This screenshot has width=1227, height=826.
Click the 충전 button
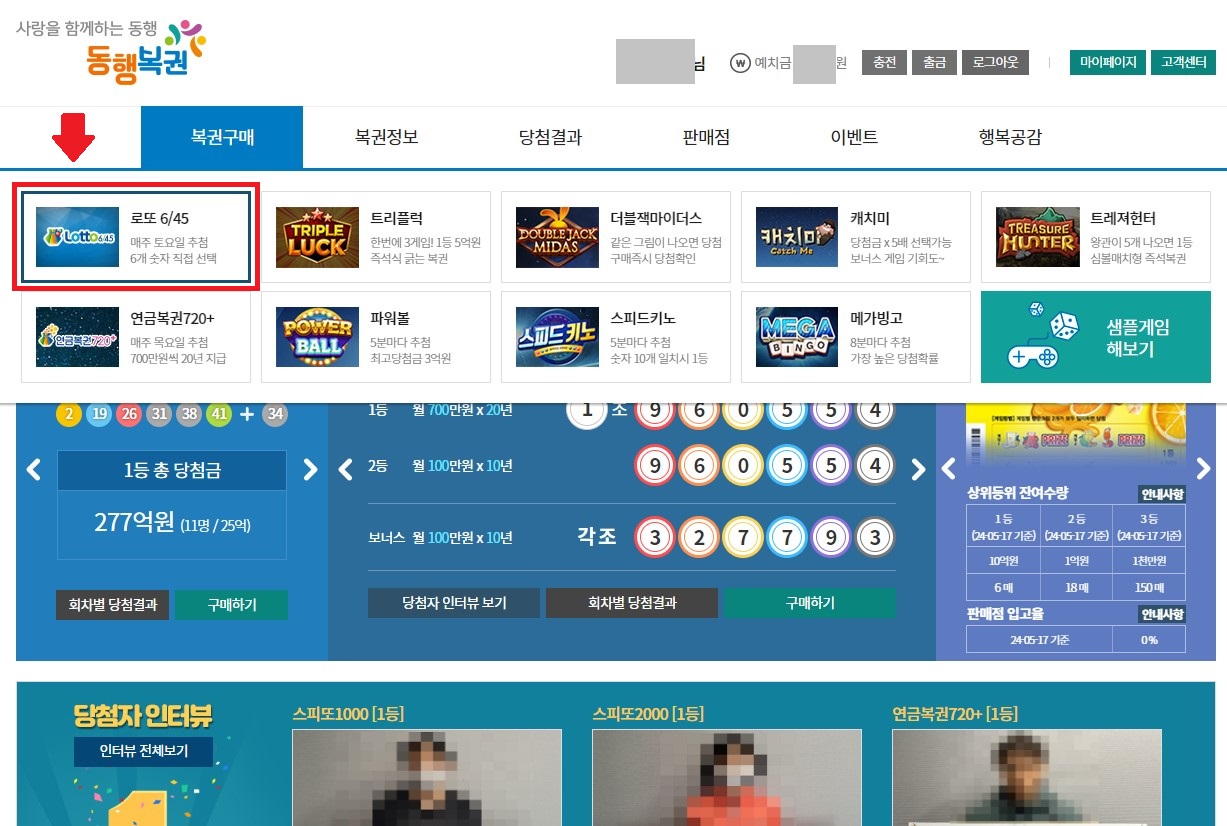pos(884,62)
